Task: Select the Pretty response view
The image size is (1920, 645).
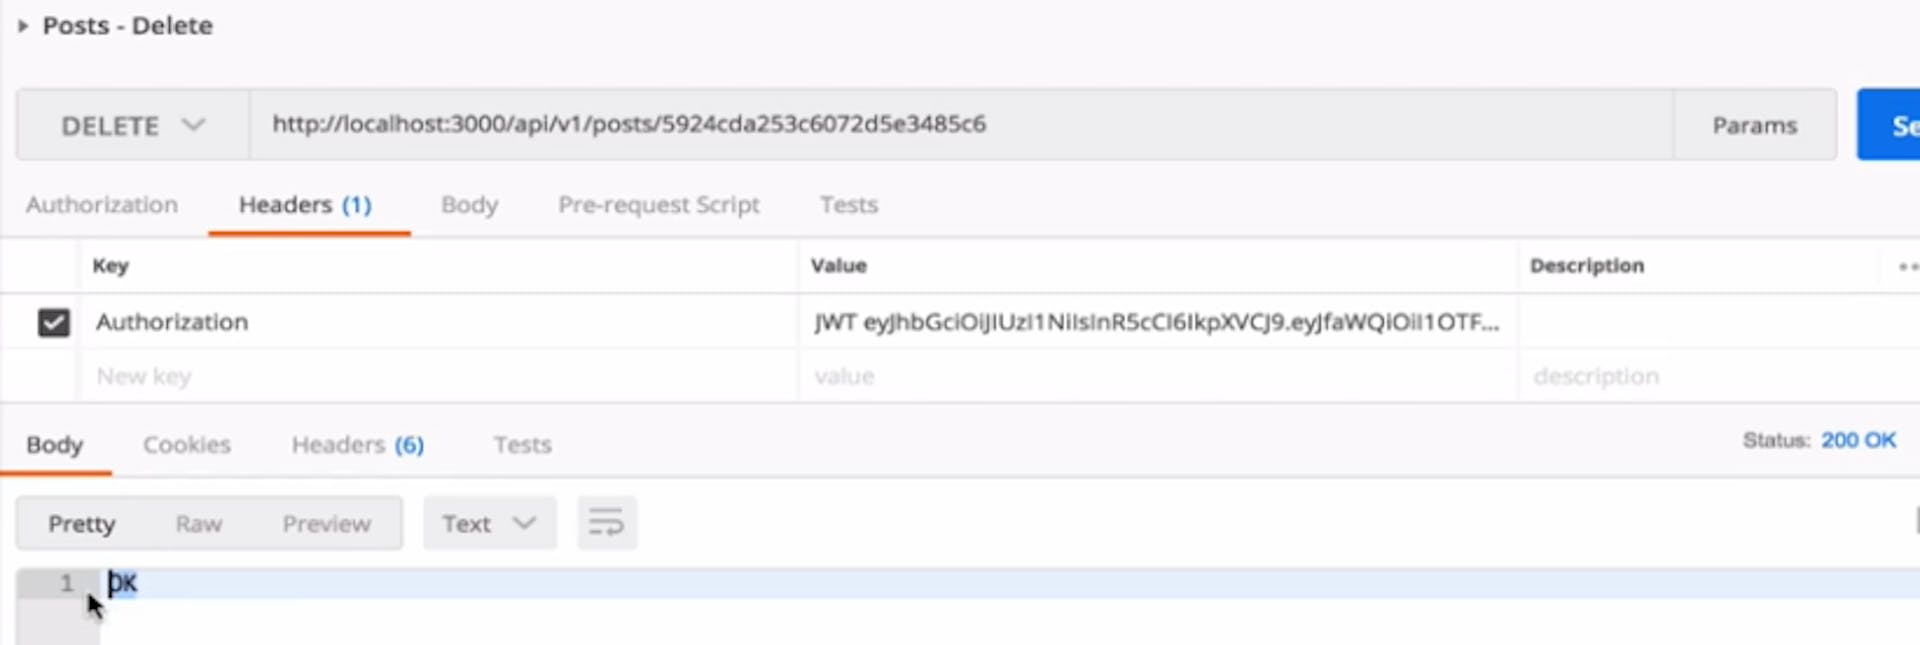Action: (82, 523)
